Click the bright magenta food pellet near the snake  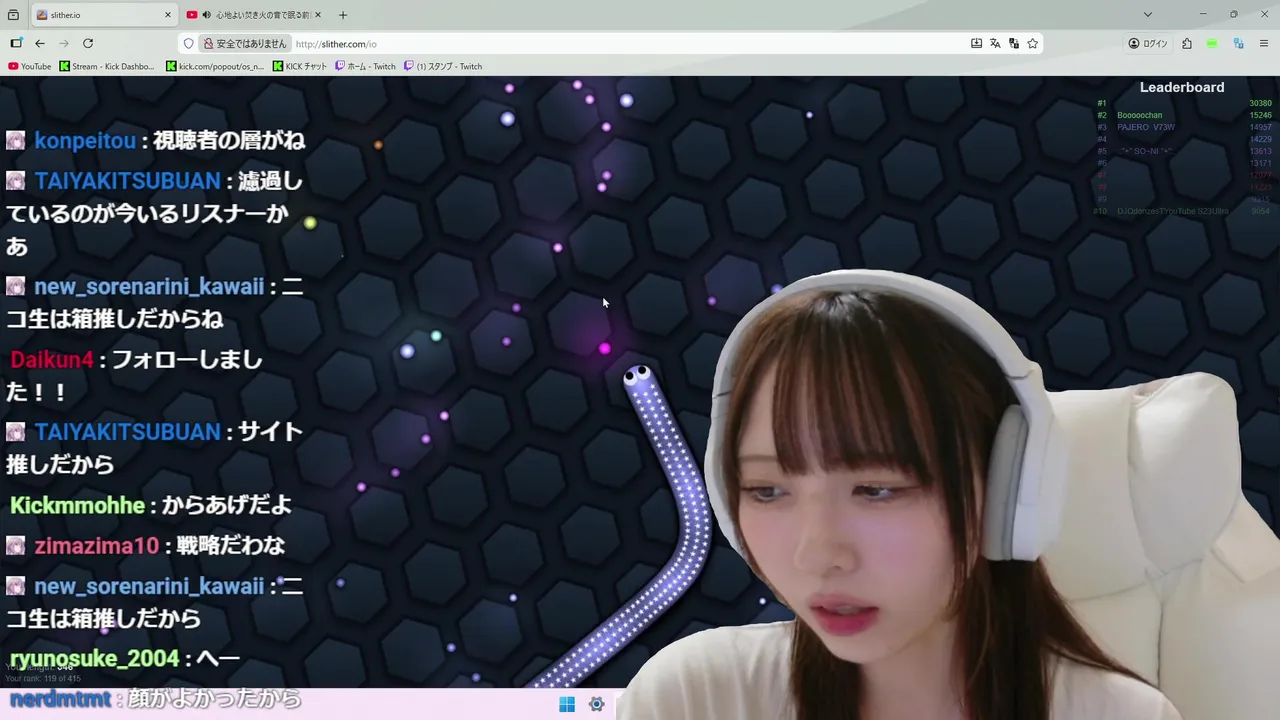click(604, 348)
